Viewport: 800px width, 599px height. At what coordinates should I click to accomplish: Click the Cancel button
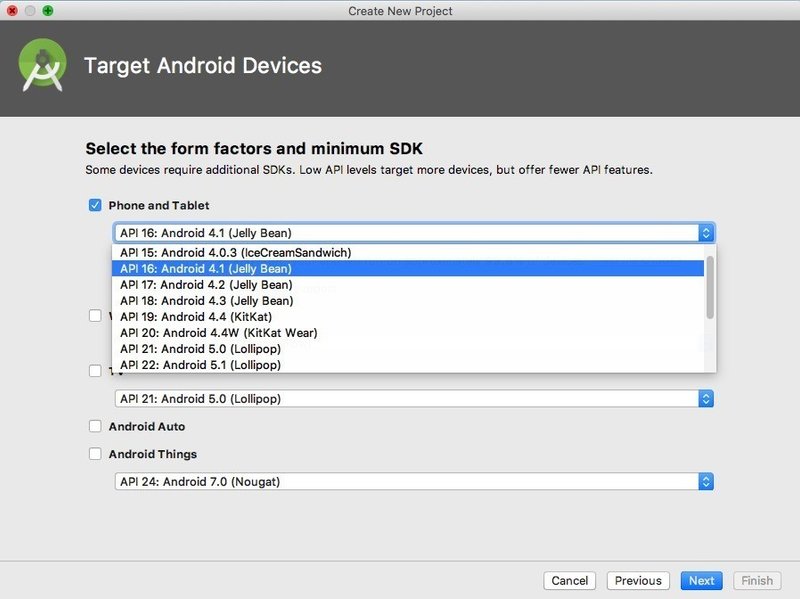[x=569, y=581]
